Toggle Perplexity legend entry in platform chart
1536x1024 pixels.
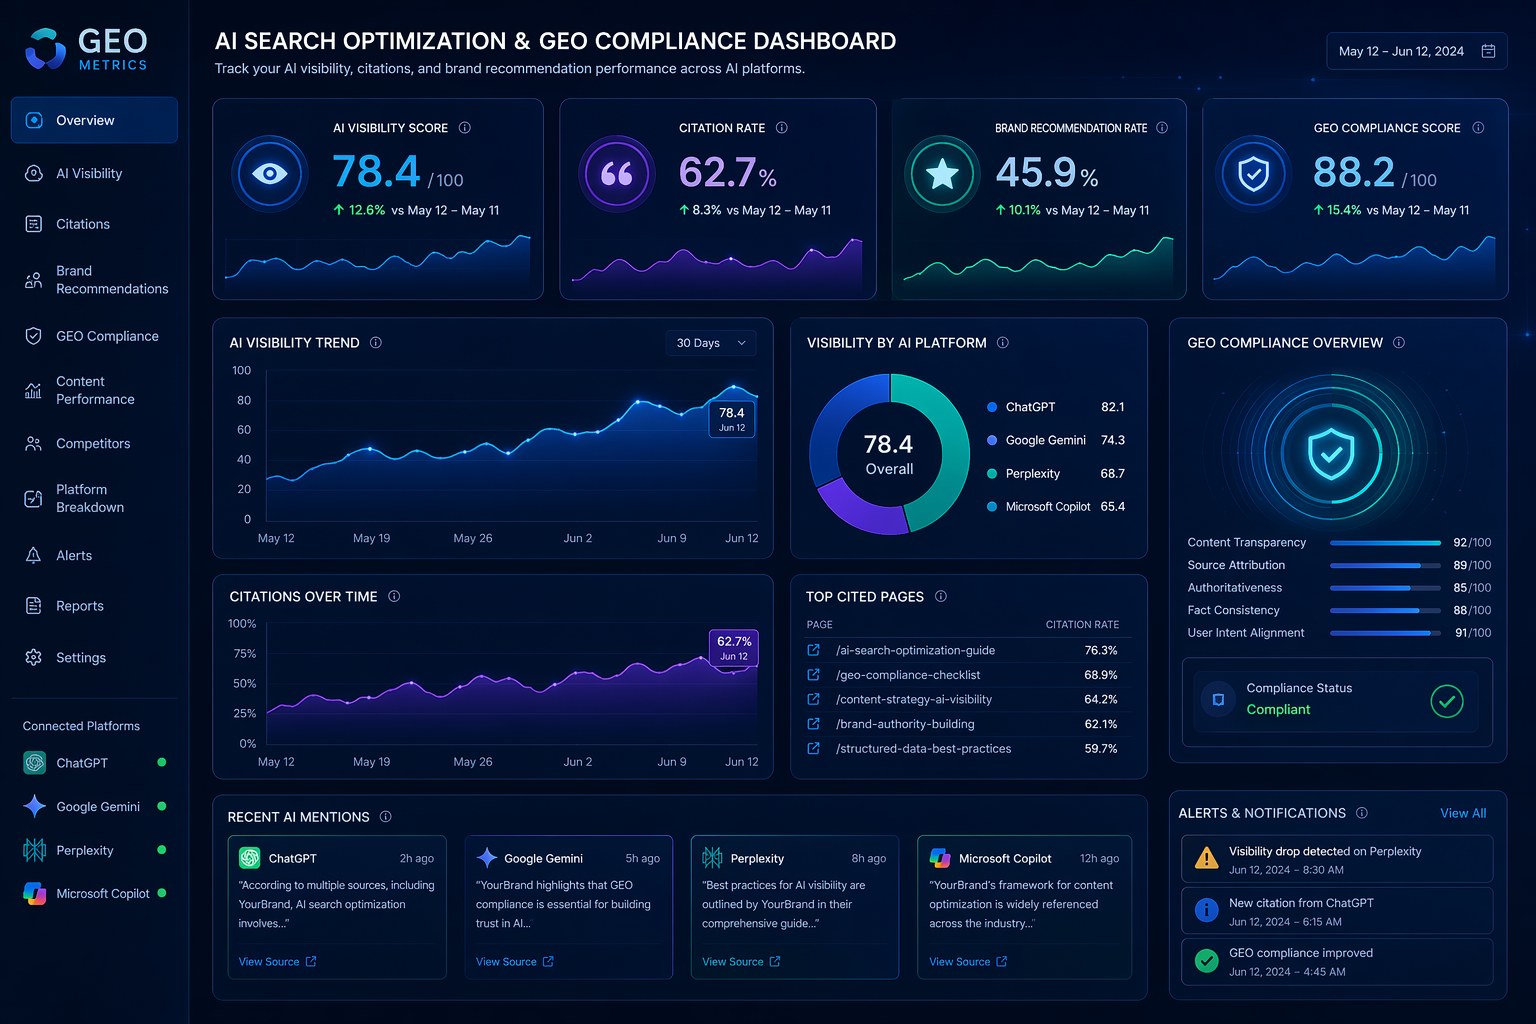pyautogui.click(x=1056, y=474)
